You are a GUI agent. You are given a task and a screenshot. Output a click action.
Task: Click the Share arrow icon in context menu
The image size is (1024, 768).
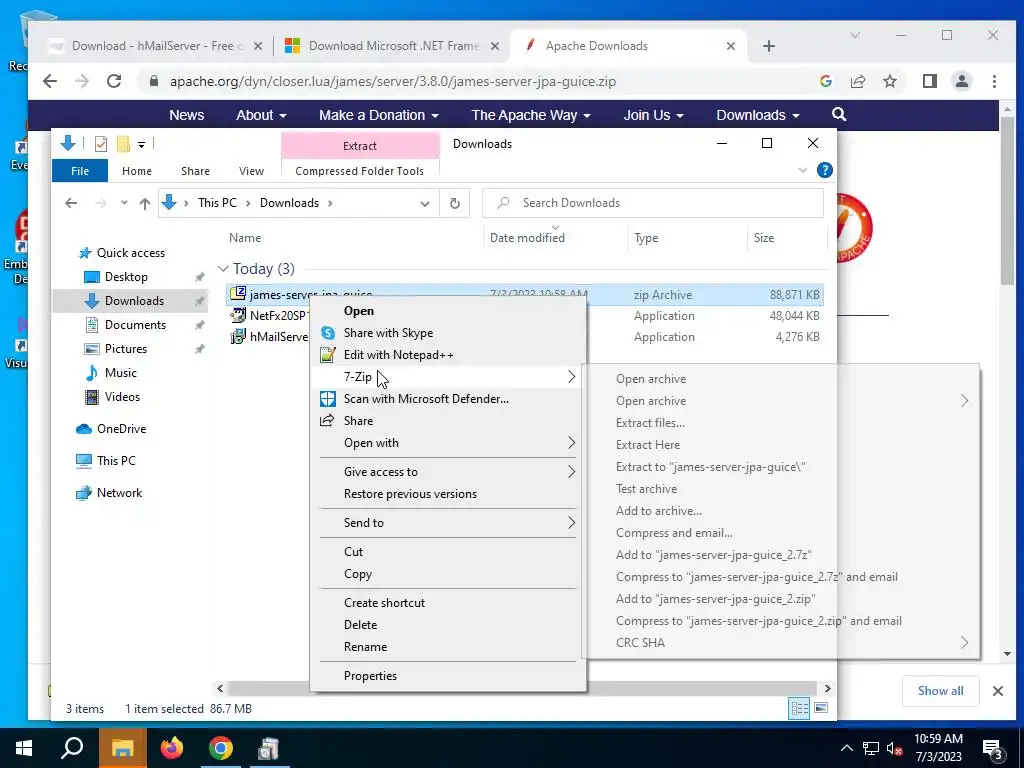(x=327, y=421)
